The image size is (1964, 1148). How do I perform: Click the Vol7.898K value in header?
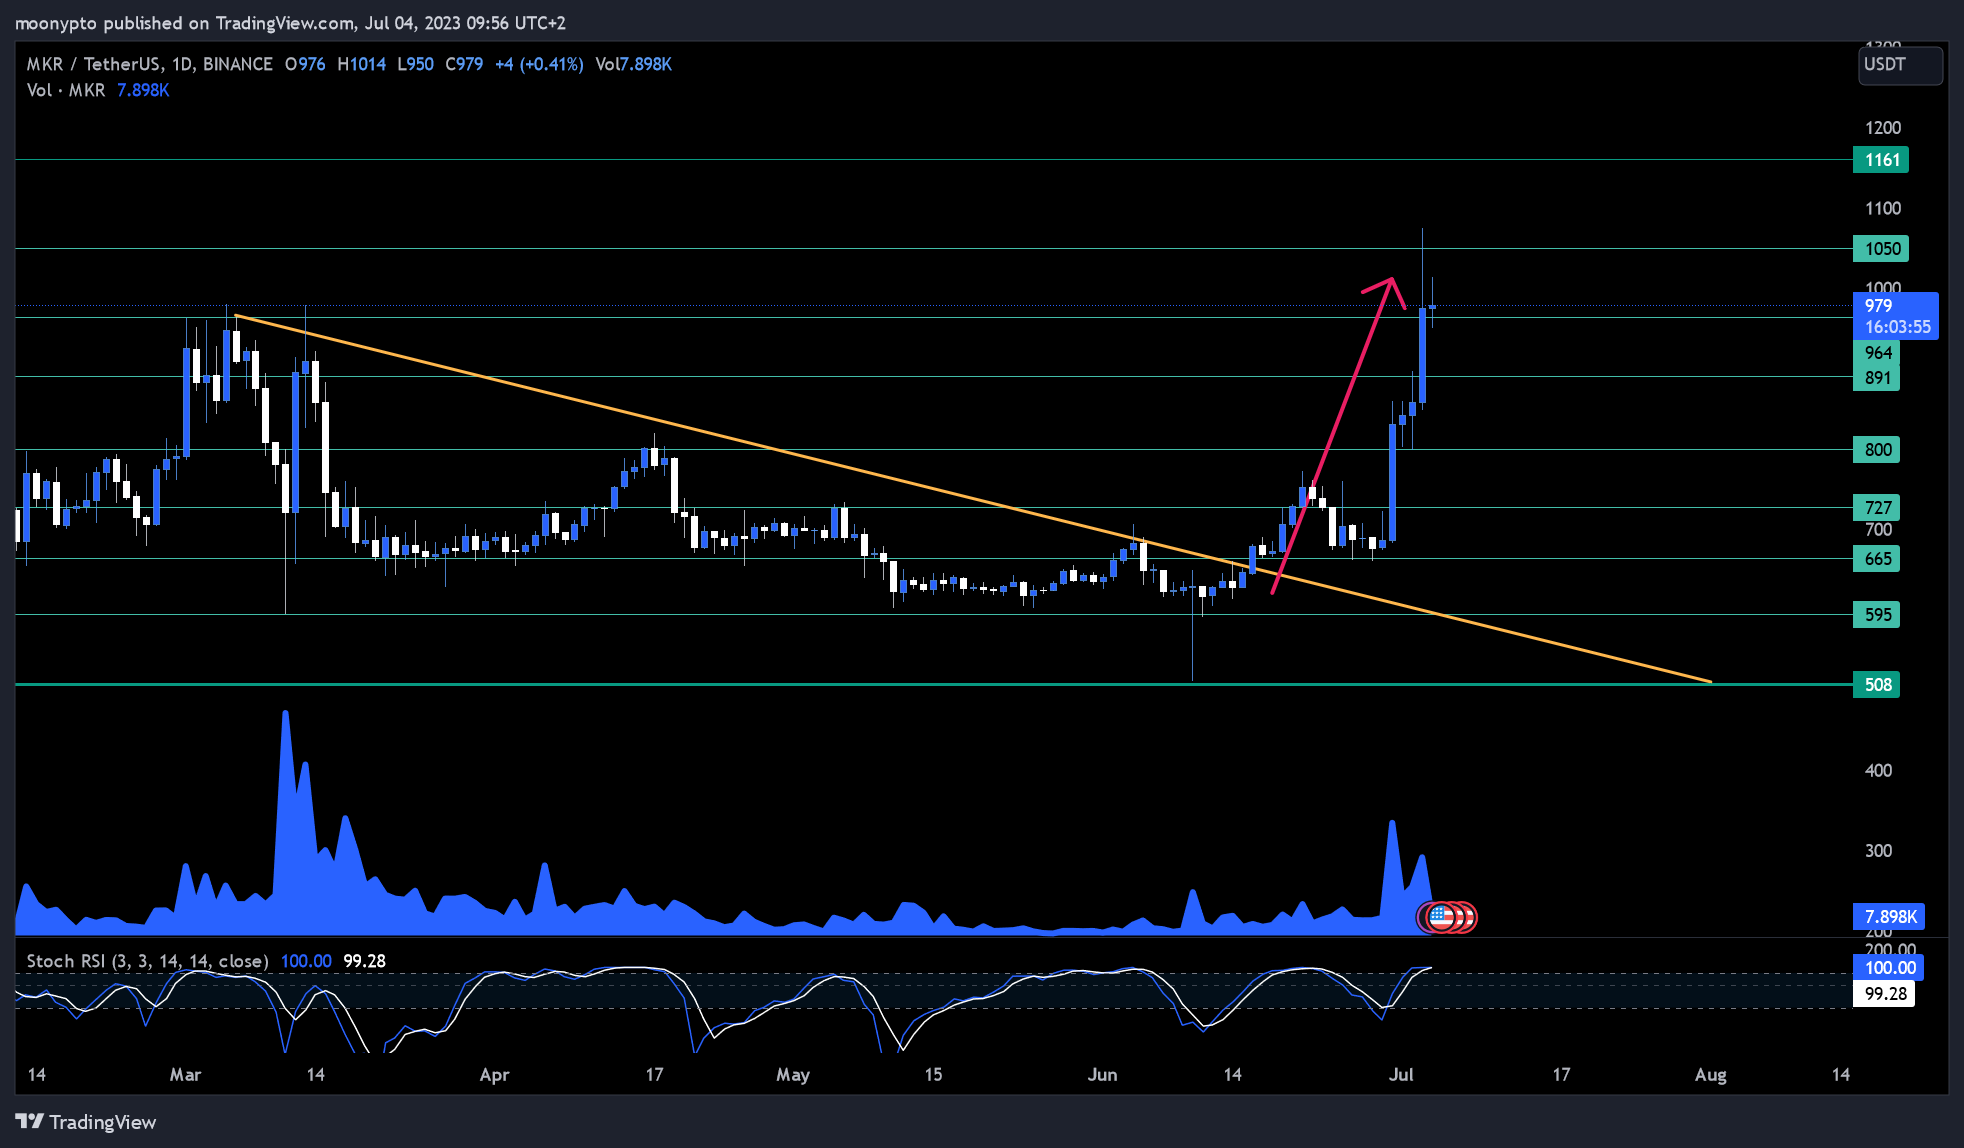pyautogui.click(x=633, y=64)
